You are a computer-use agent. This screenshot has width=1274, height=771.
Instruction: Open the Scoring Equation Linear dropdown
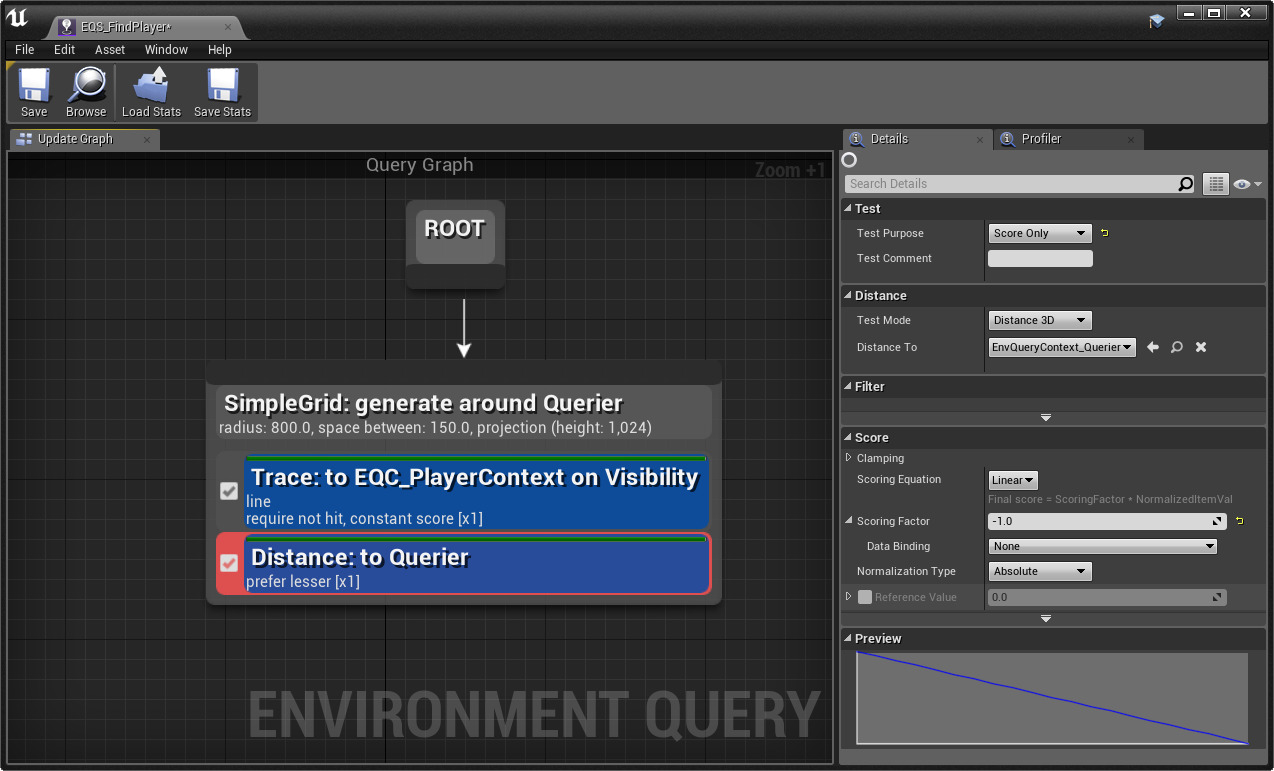tap(1012, 480)
